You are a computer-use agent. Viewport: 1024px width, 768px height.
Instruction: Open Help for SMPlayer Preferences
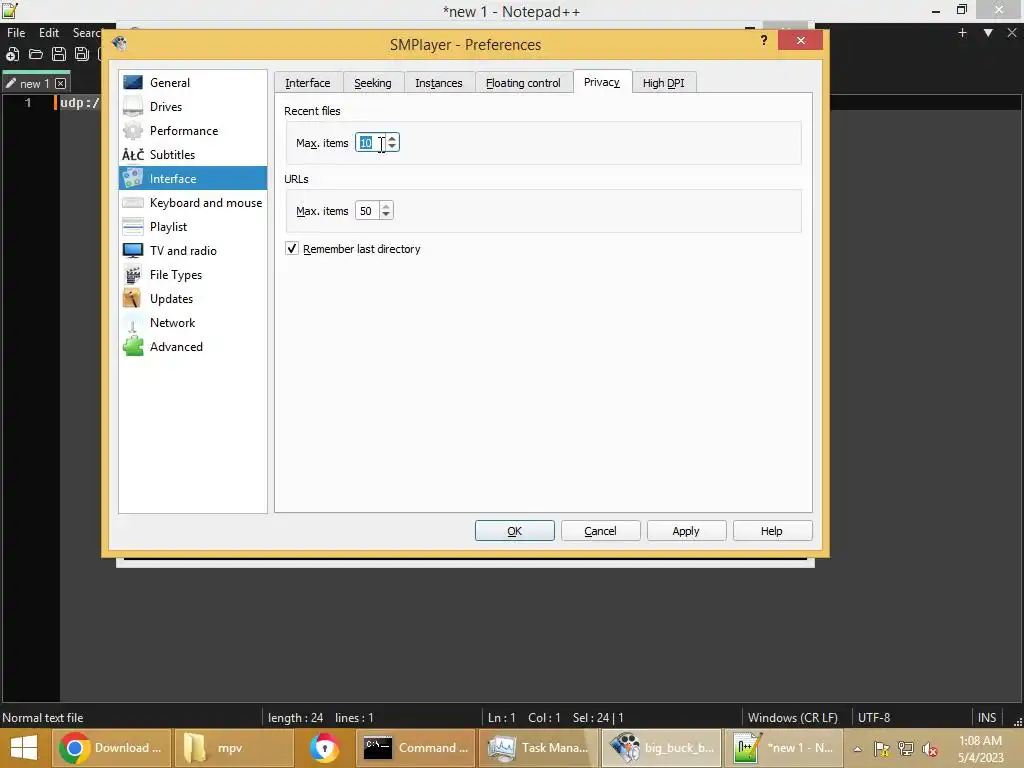pos(772,531)
